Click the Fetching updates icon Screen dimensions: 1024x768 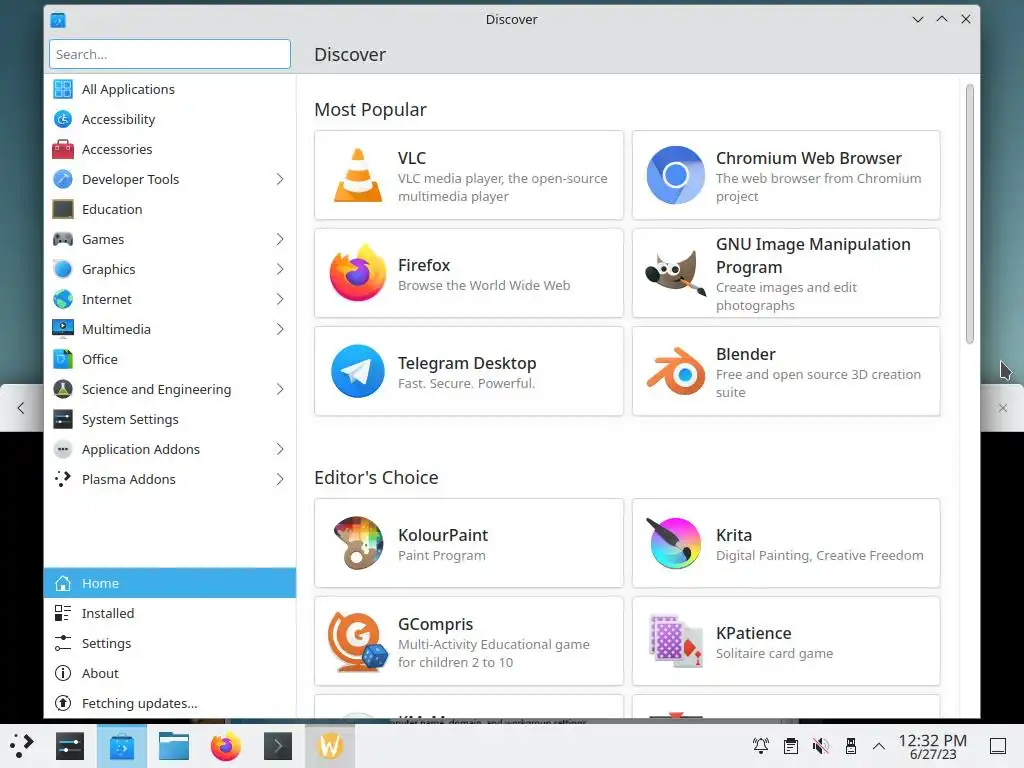tap(63, 703)
